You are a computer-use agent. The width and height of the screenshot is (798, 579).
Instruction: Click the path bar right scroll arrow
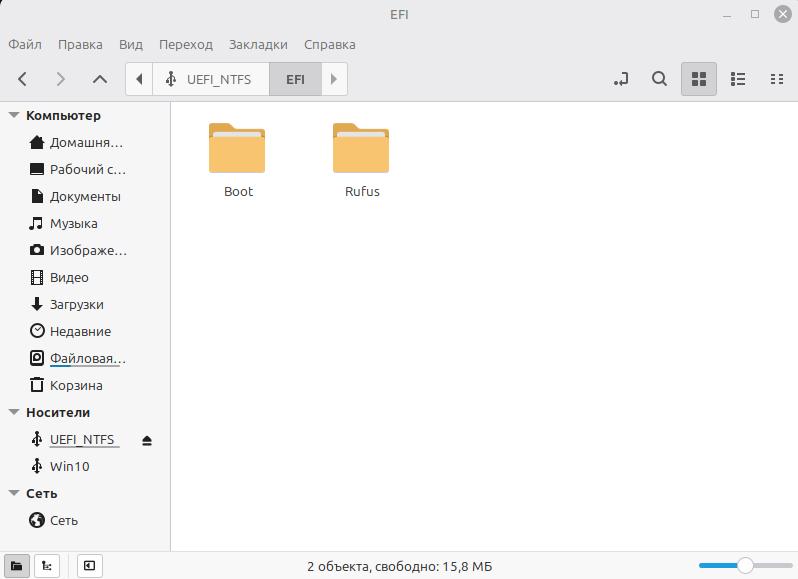coord(334,79)
